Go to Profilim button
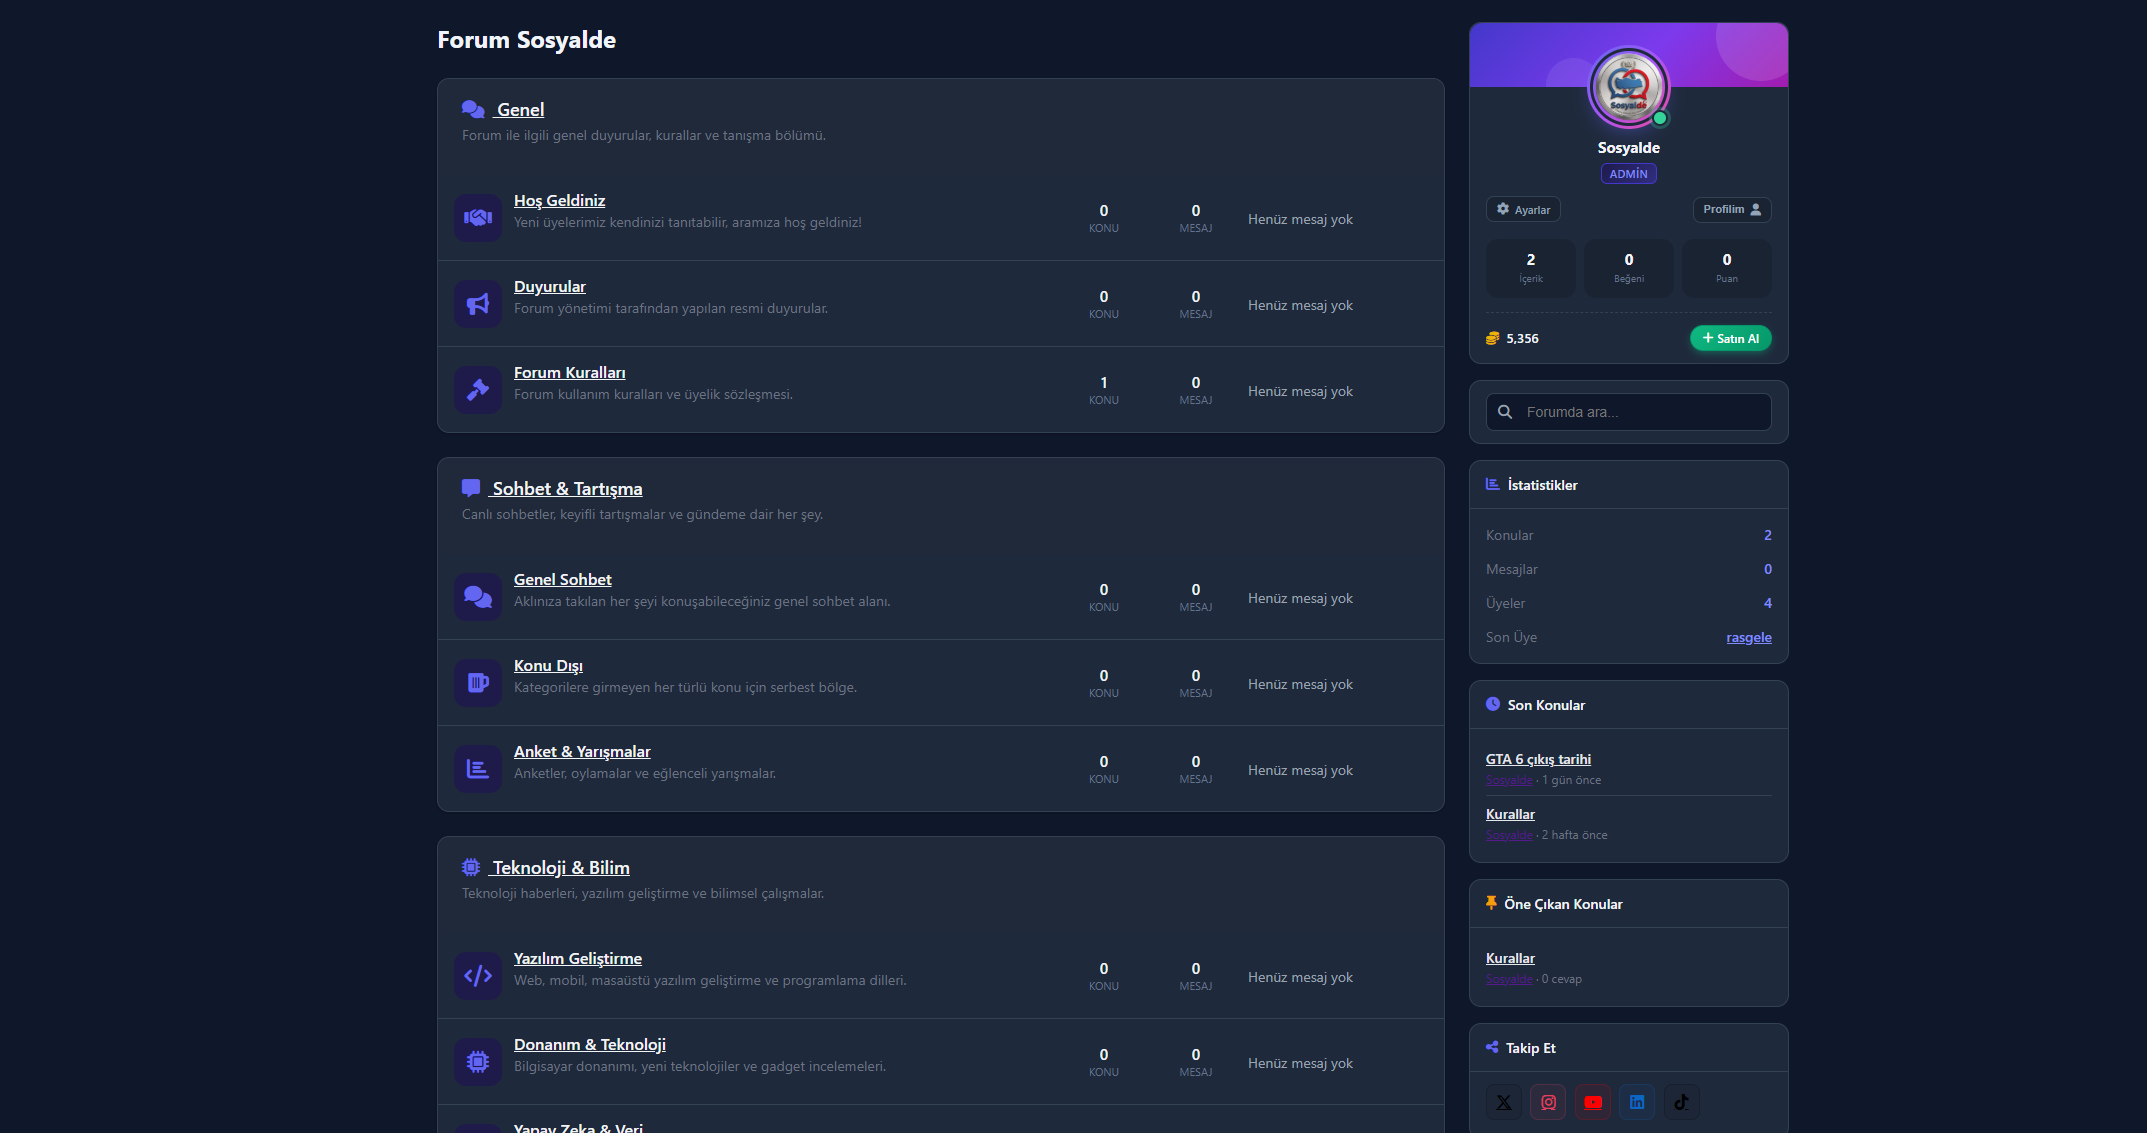This screenshot has width=2147, height=1133. pyautogui.click(x=1732, y=209)
